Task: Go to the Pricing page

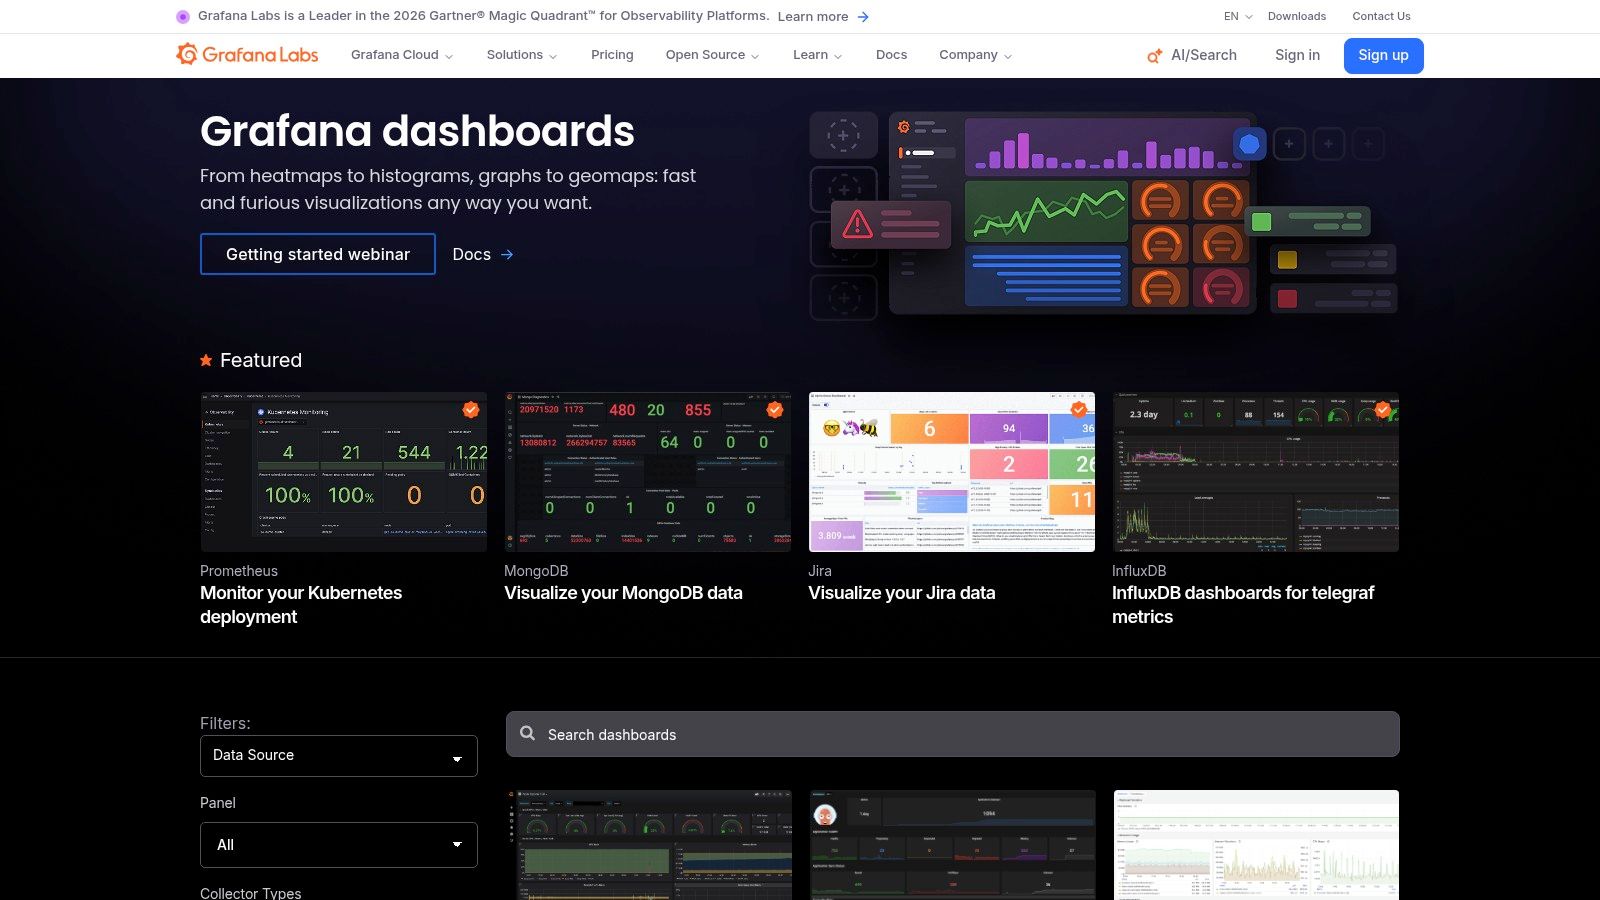Action: (612, 55)
